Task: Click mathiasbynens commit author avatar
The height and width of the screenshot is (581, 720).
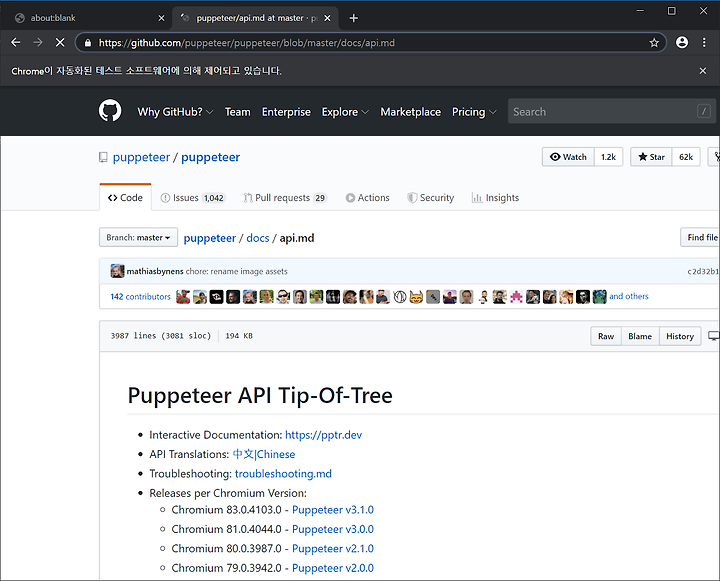Action: click(117, 271)
